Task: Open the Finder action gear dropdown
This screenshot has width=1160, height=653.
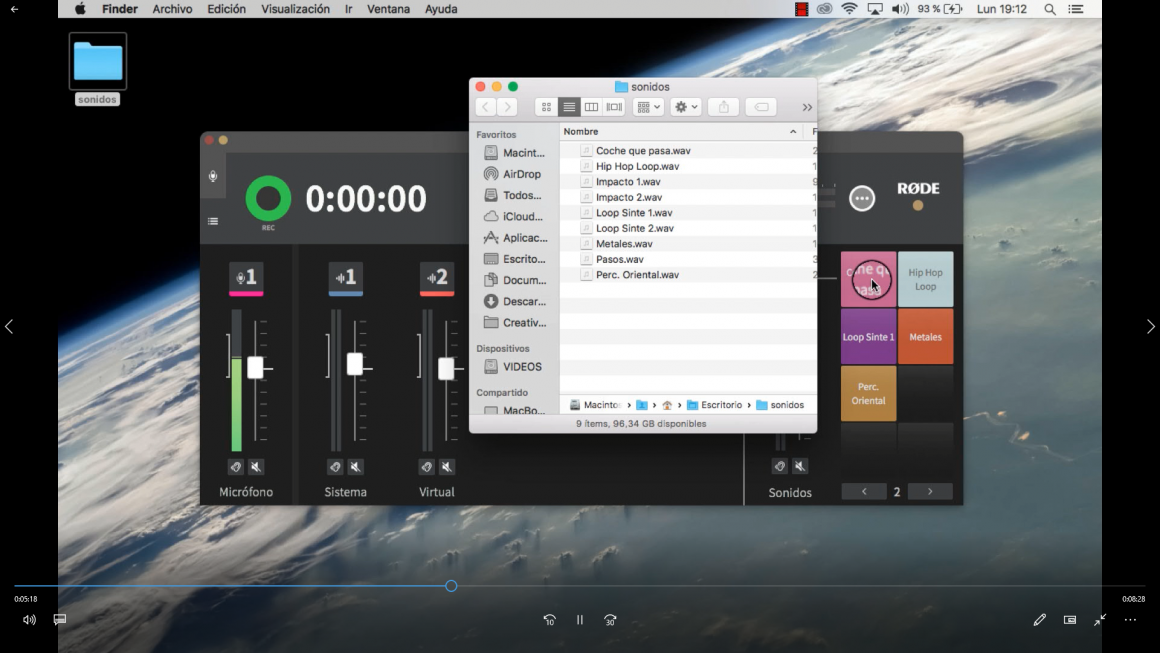Action: tap(685, 107)
